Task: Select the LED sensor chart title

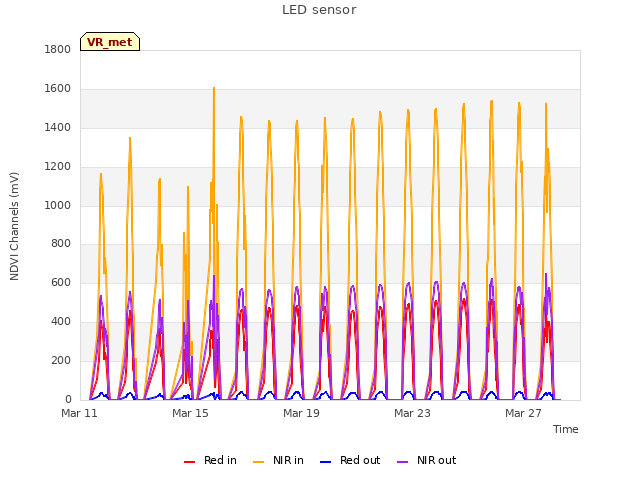Action: point(319,10)
